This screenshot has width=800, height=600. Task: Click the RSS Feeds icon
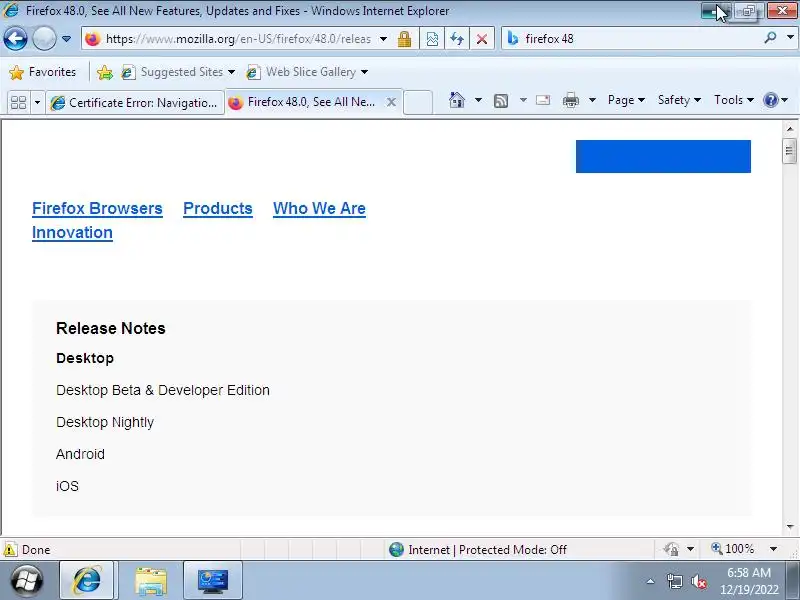coord(501,101)
